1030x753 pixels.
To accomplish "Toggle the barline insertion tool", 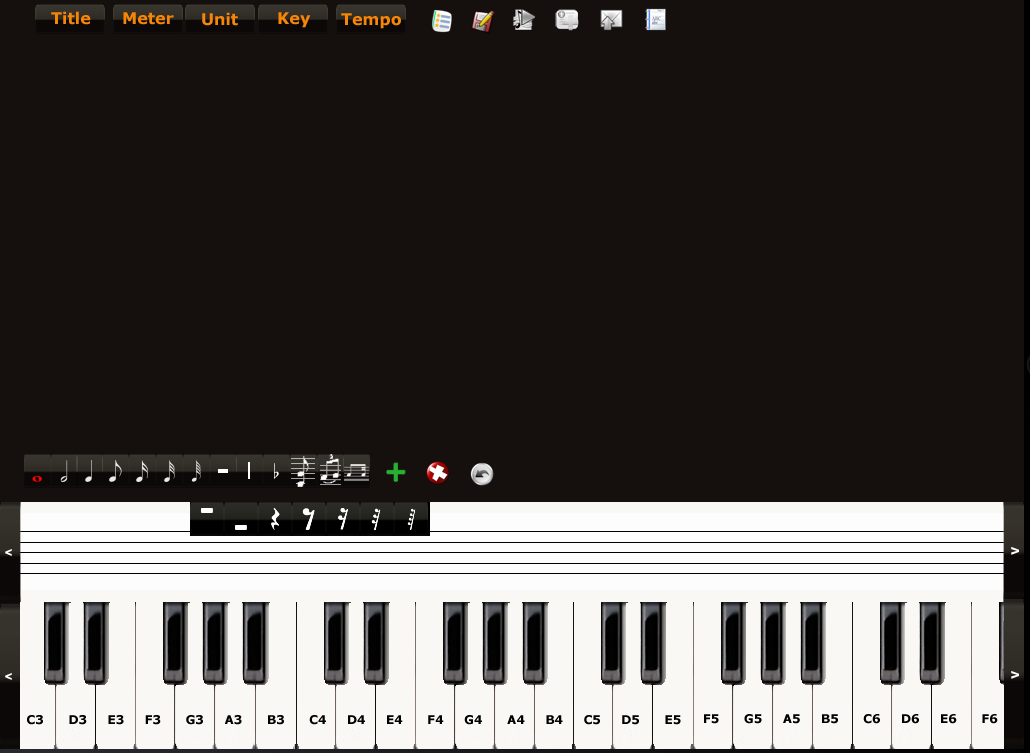I will click(x=248, y=470).
